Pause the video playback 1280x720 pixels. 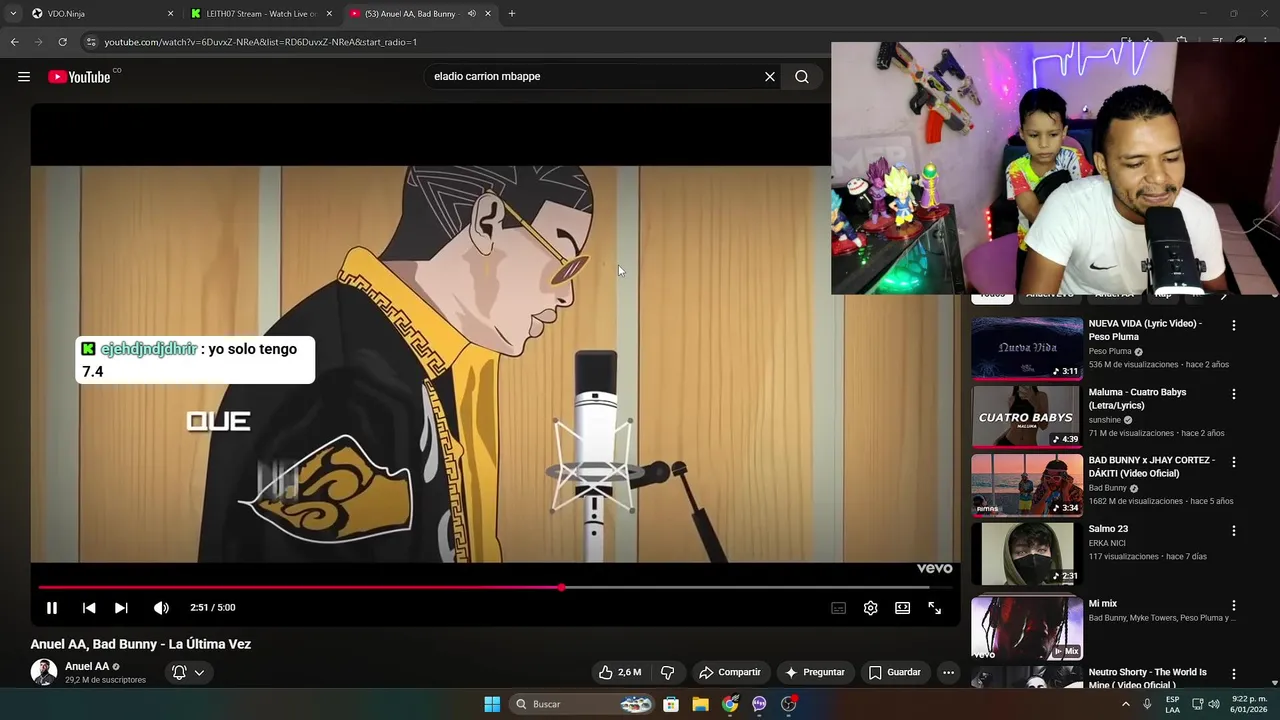tap(52, 608)
